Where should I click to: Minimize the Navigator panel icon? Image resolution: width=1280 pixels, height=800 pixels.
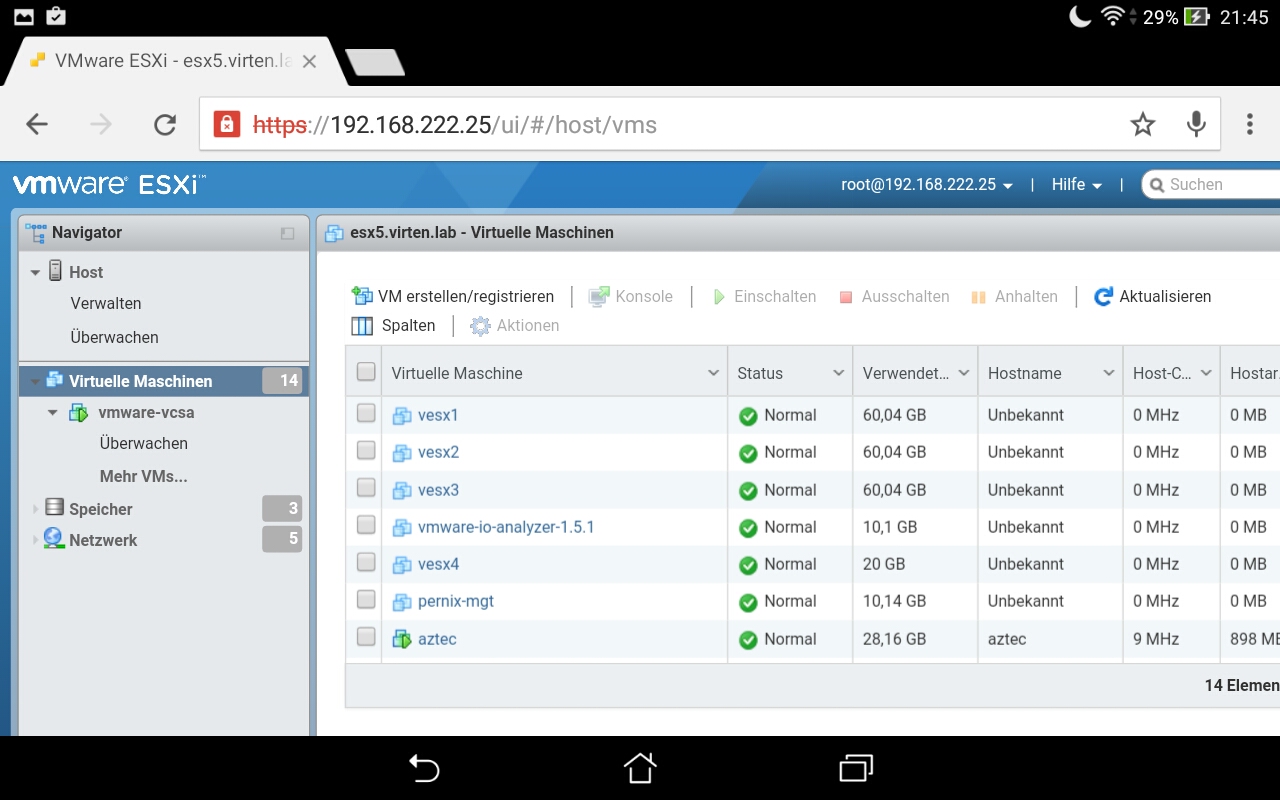288,233
